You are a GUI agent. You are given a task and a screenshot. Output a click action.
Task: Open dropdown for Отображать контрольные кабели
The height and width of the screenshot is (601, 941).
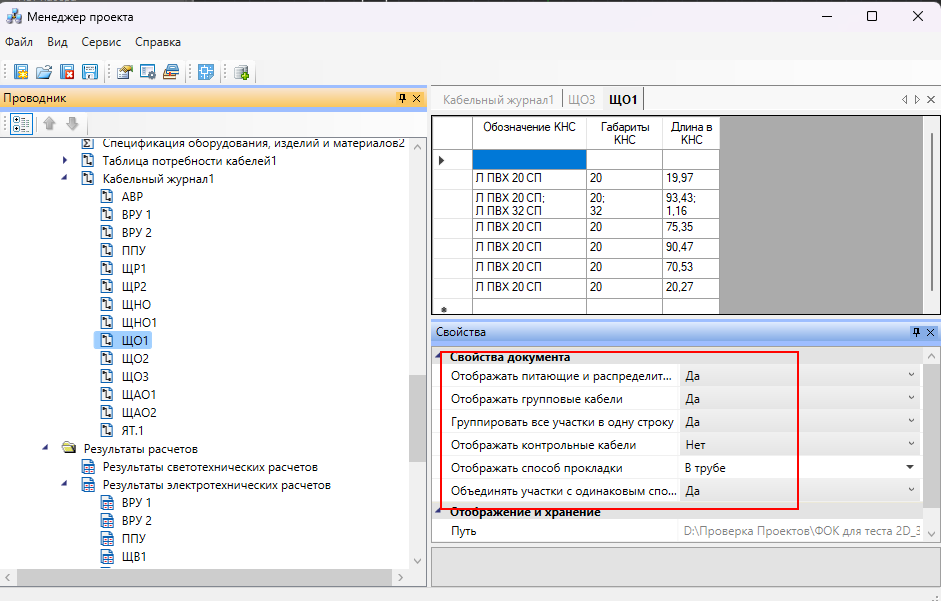coord(910,444)
